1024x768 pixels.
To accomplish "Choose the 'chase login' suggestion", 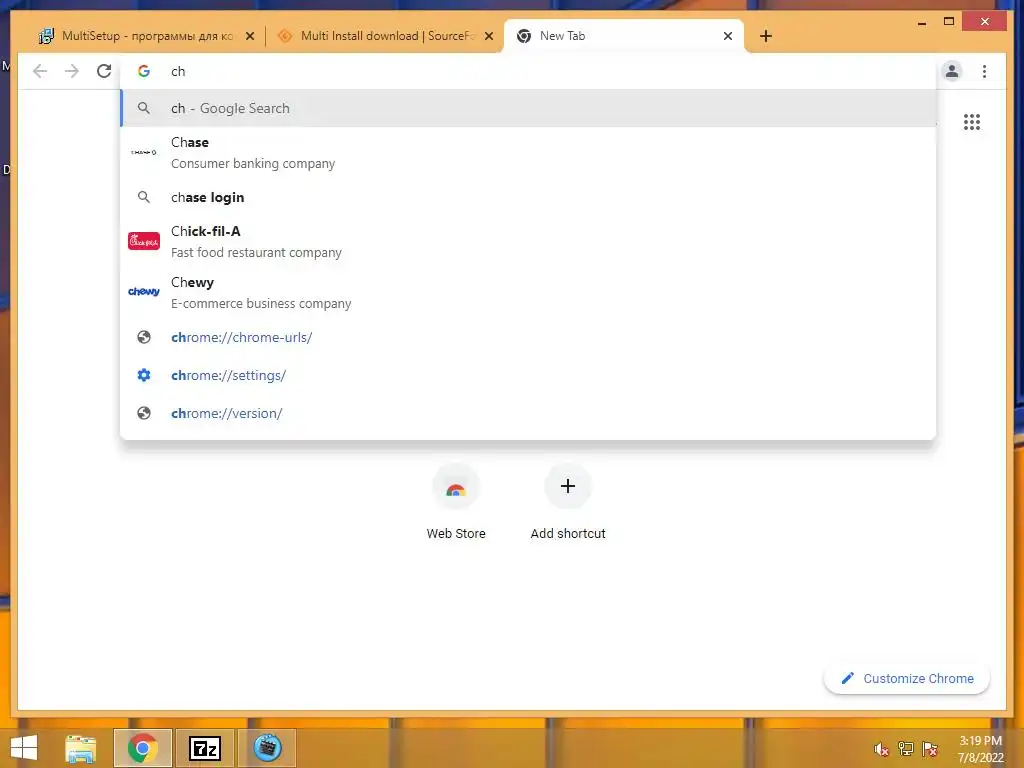I will [x=528, y=197].
